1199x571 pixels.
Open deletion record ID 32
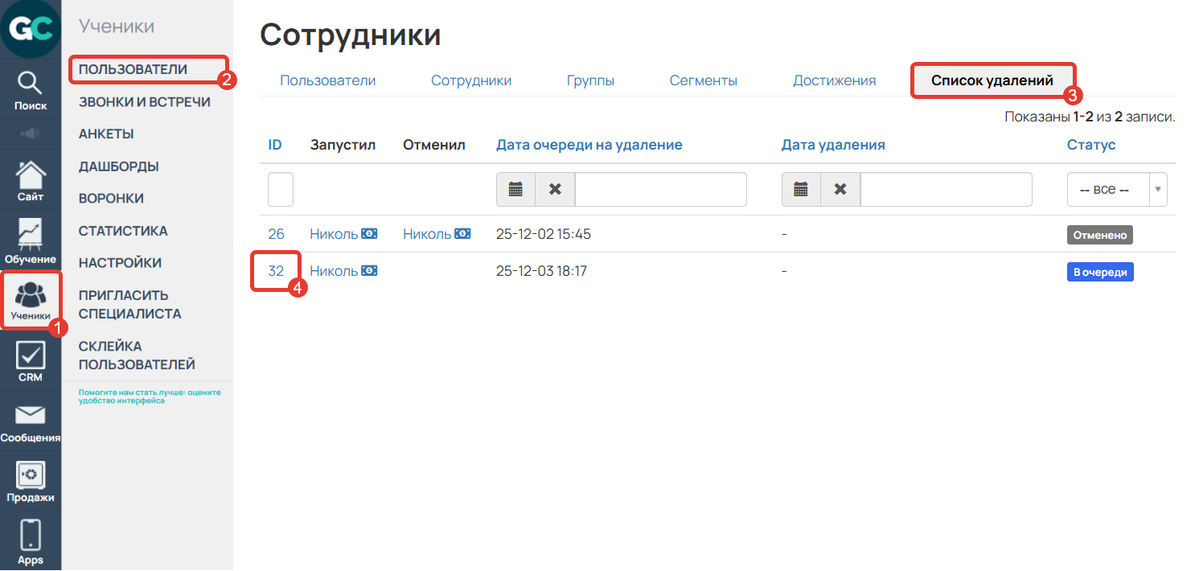point(276,271)
